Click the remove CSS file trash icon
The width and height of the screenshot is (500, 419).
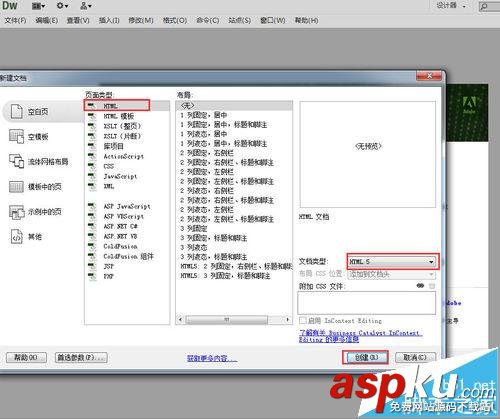(432, 286)
